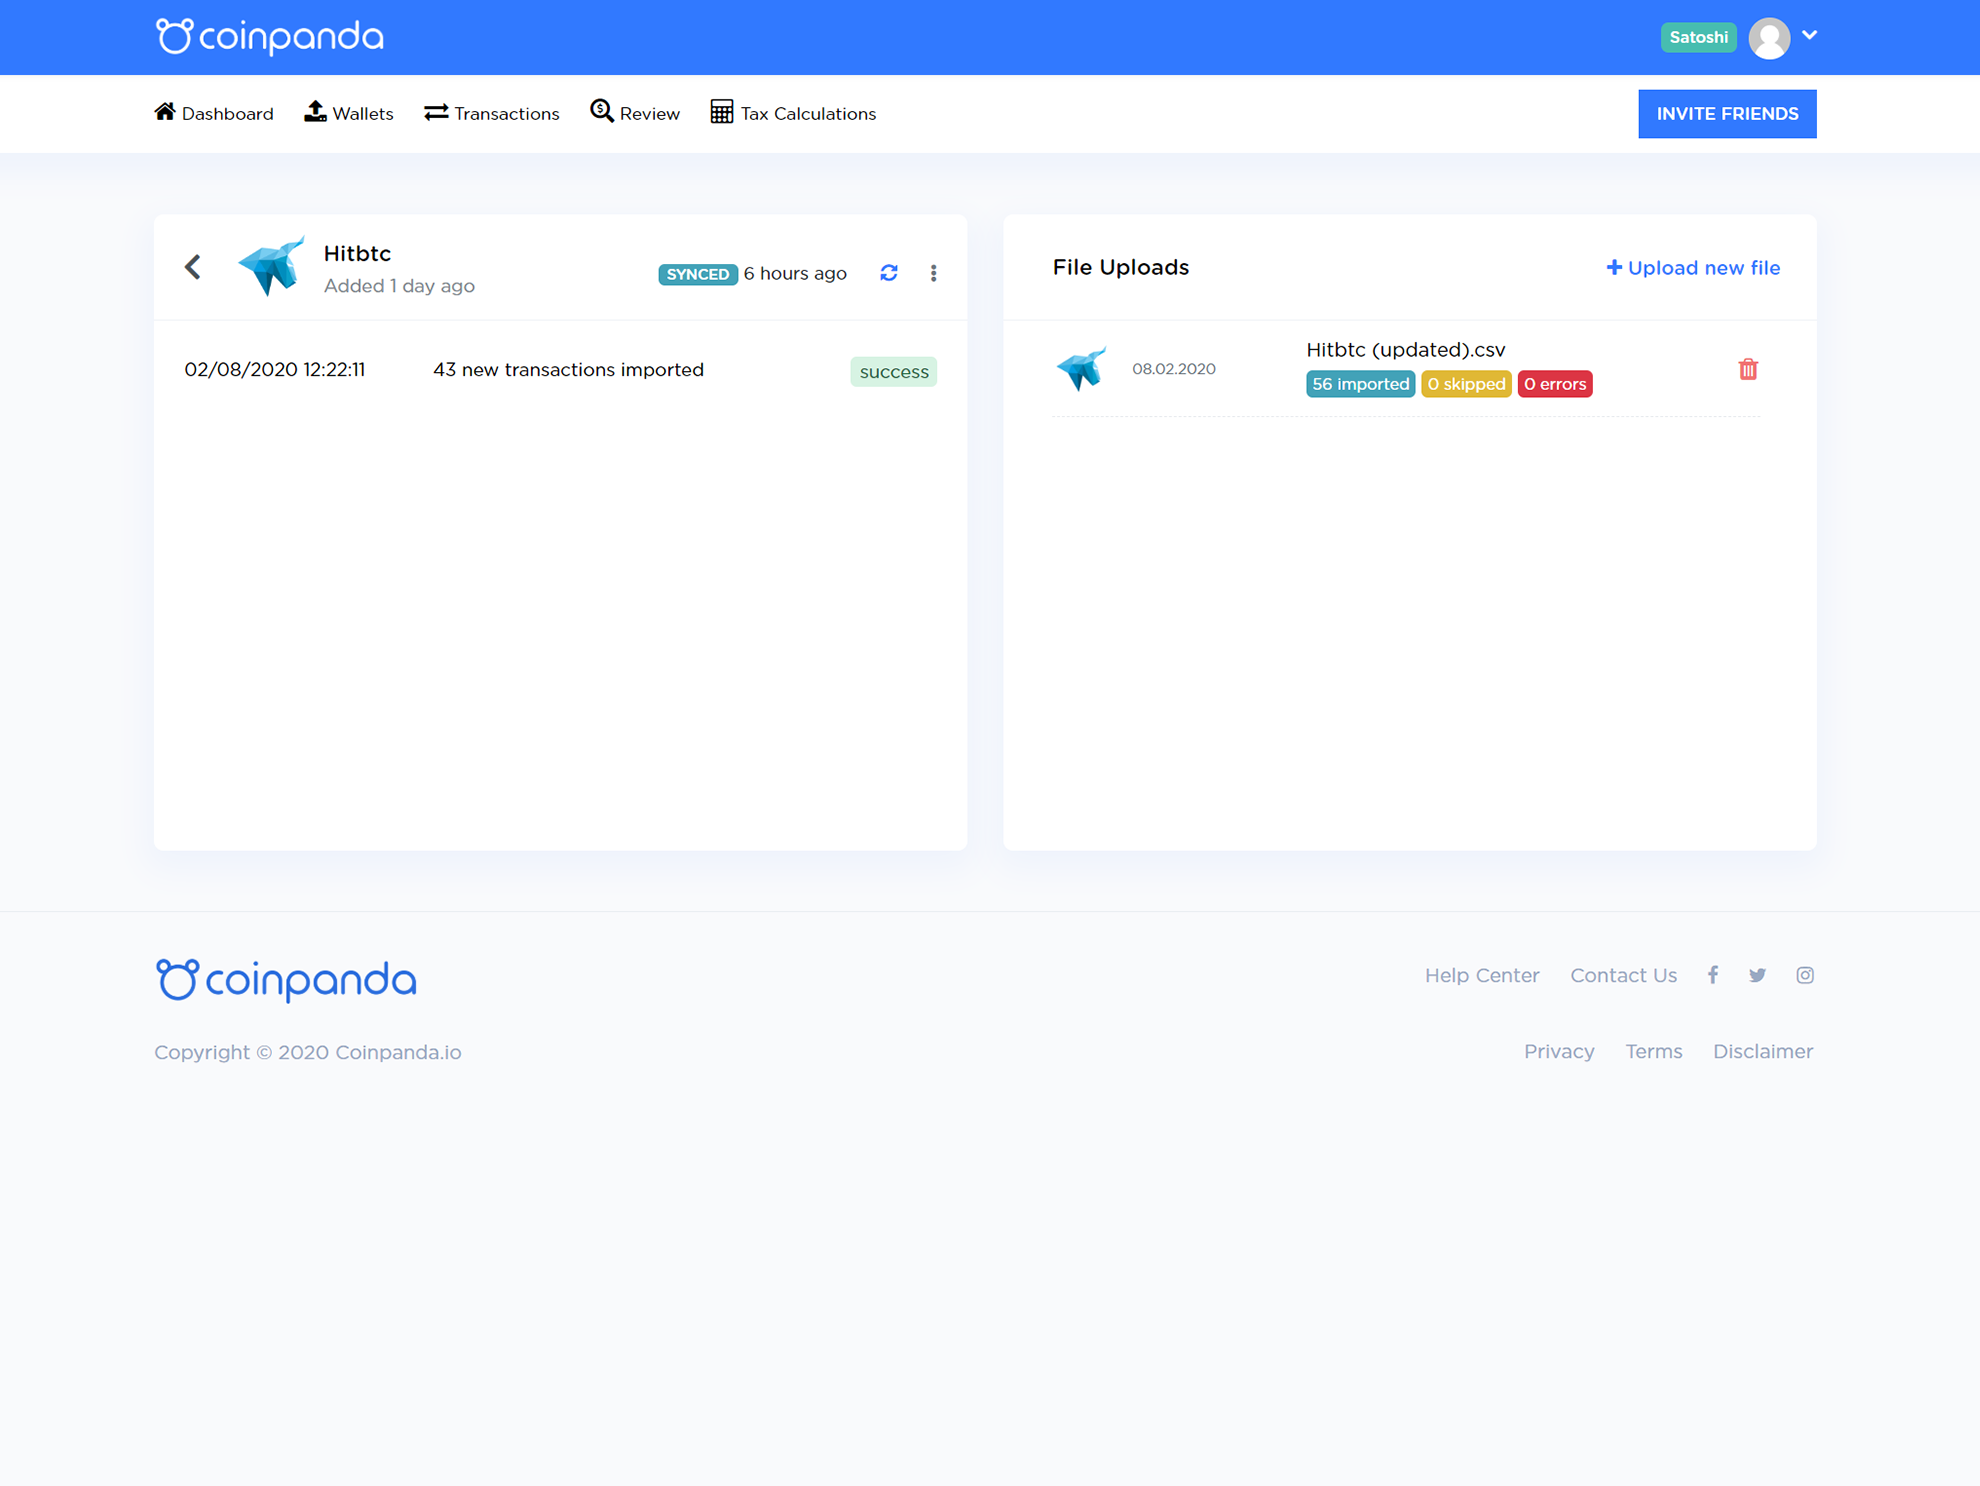Click the Hitbtc logo in File Uploads row
The image size is (1980, 1486).
(1081, 368)
